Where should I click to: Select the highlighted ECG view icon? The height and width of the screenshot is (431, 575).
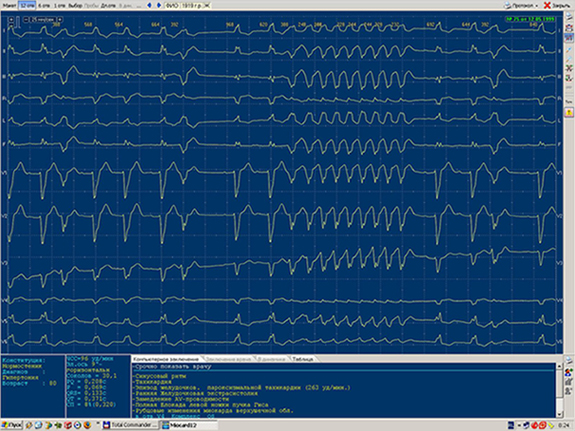click(569, 38)
